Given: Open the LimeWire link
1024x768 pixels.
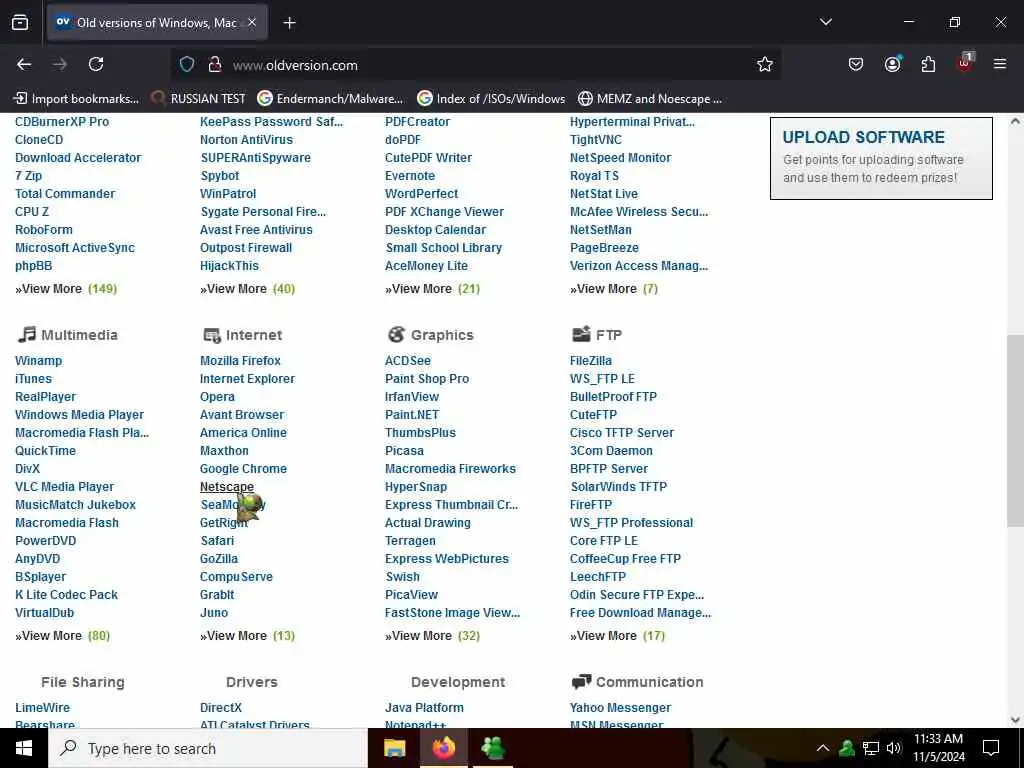Looking at the screenshot, I should pyautogui.click(x=42, y=707).
